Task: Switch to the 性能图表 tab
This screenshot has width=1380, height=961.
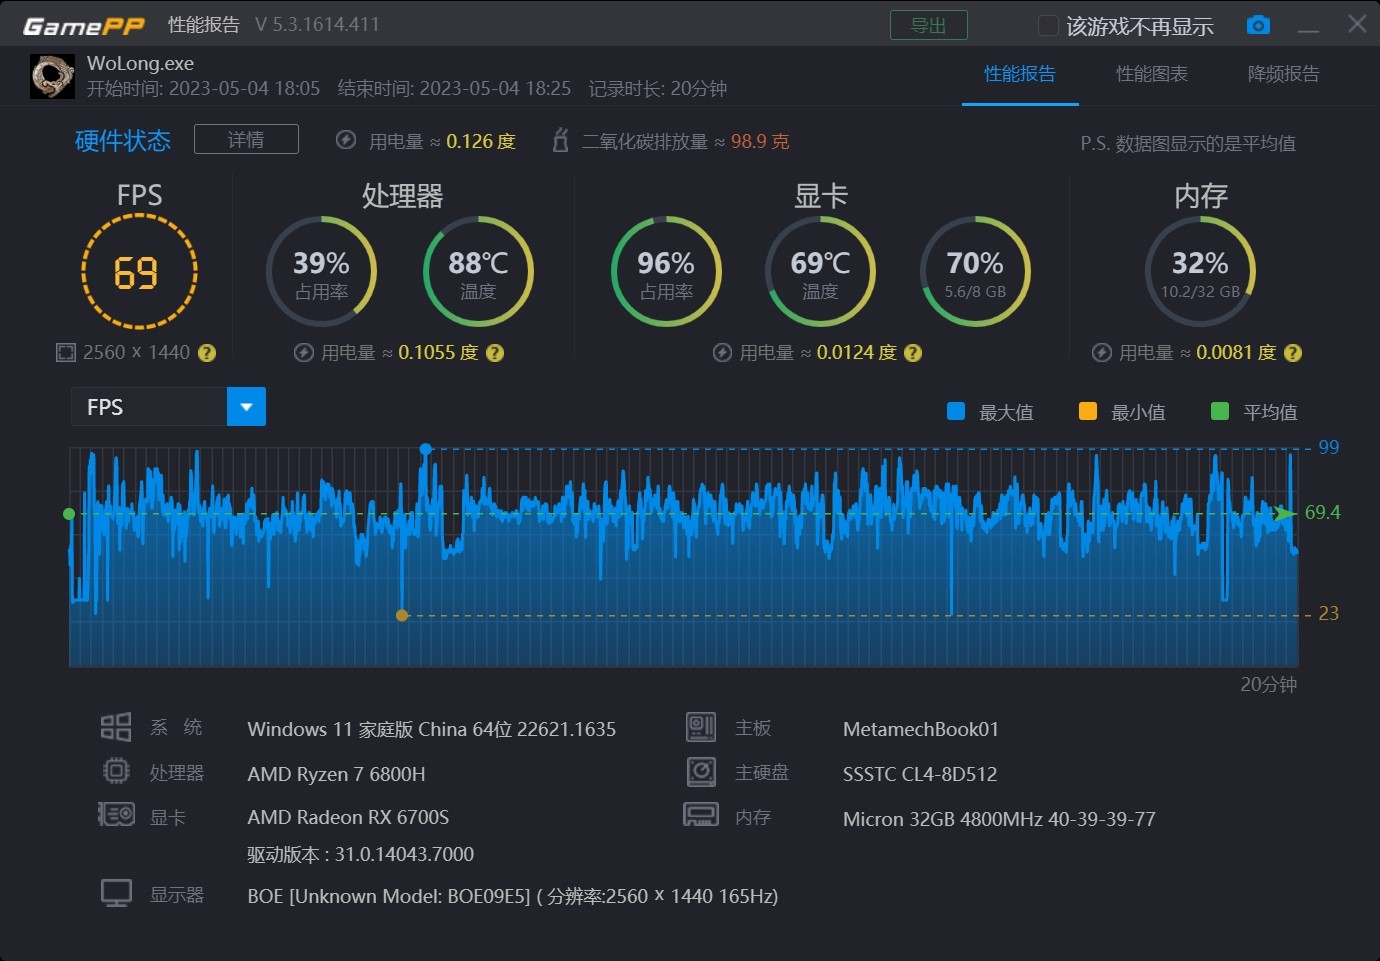Action: [1152, 74]
